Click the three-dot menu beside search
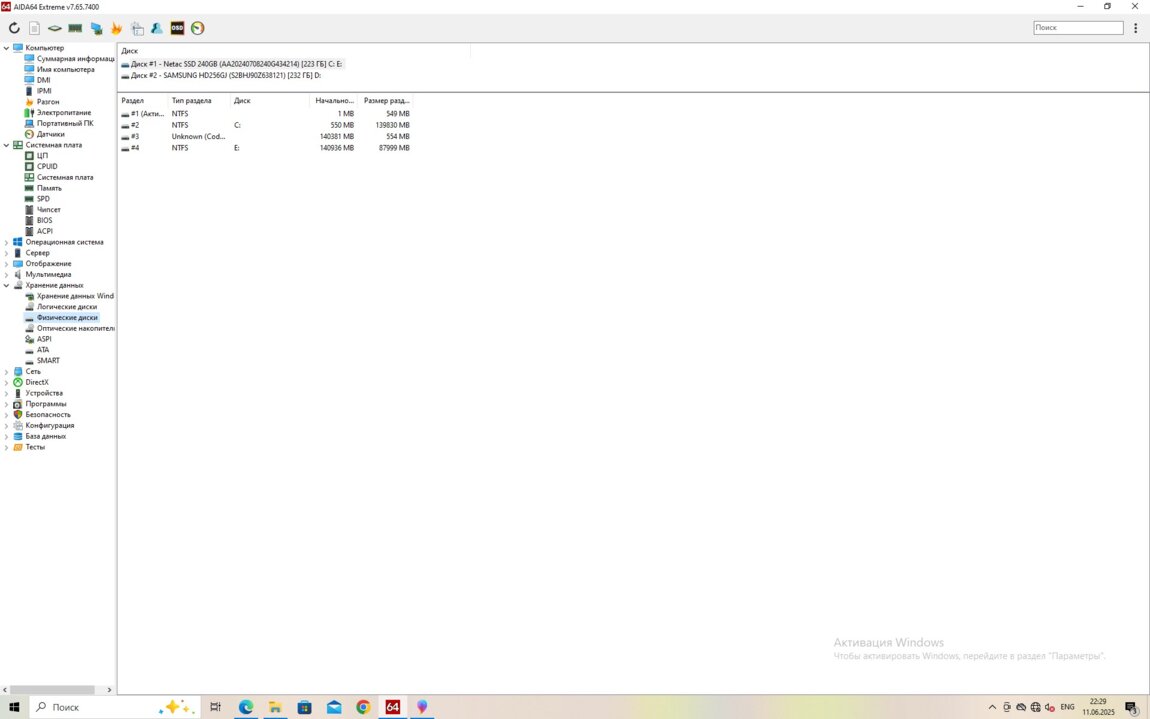The image size is (1150, 719). [1136, 28]
